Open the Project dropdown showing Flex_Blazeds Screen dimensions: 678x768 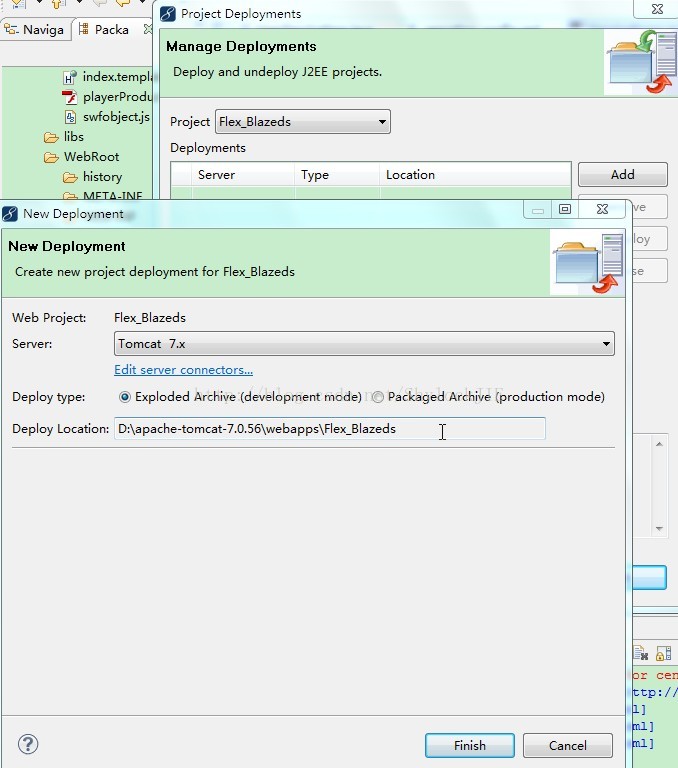click(303, 121)
